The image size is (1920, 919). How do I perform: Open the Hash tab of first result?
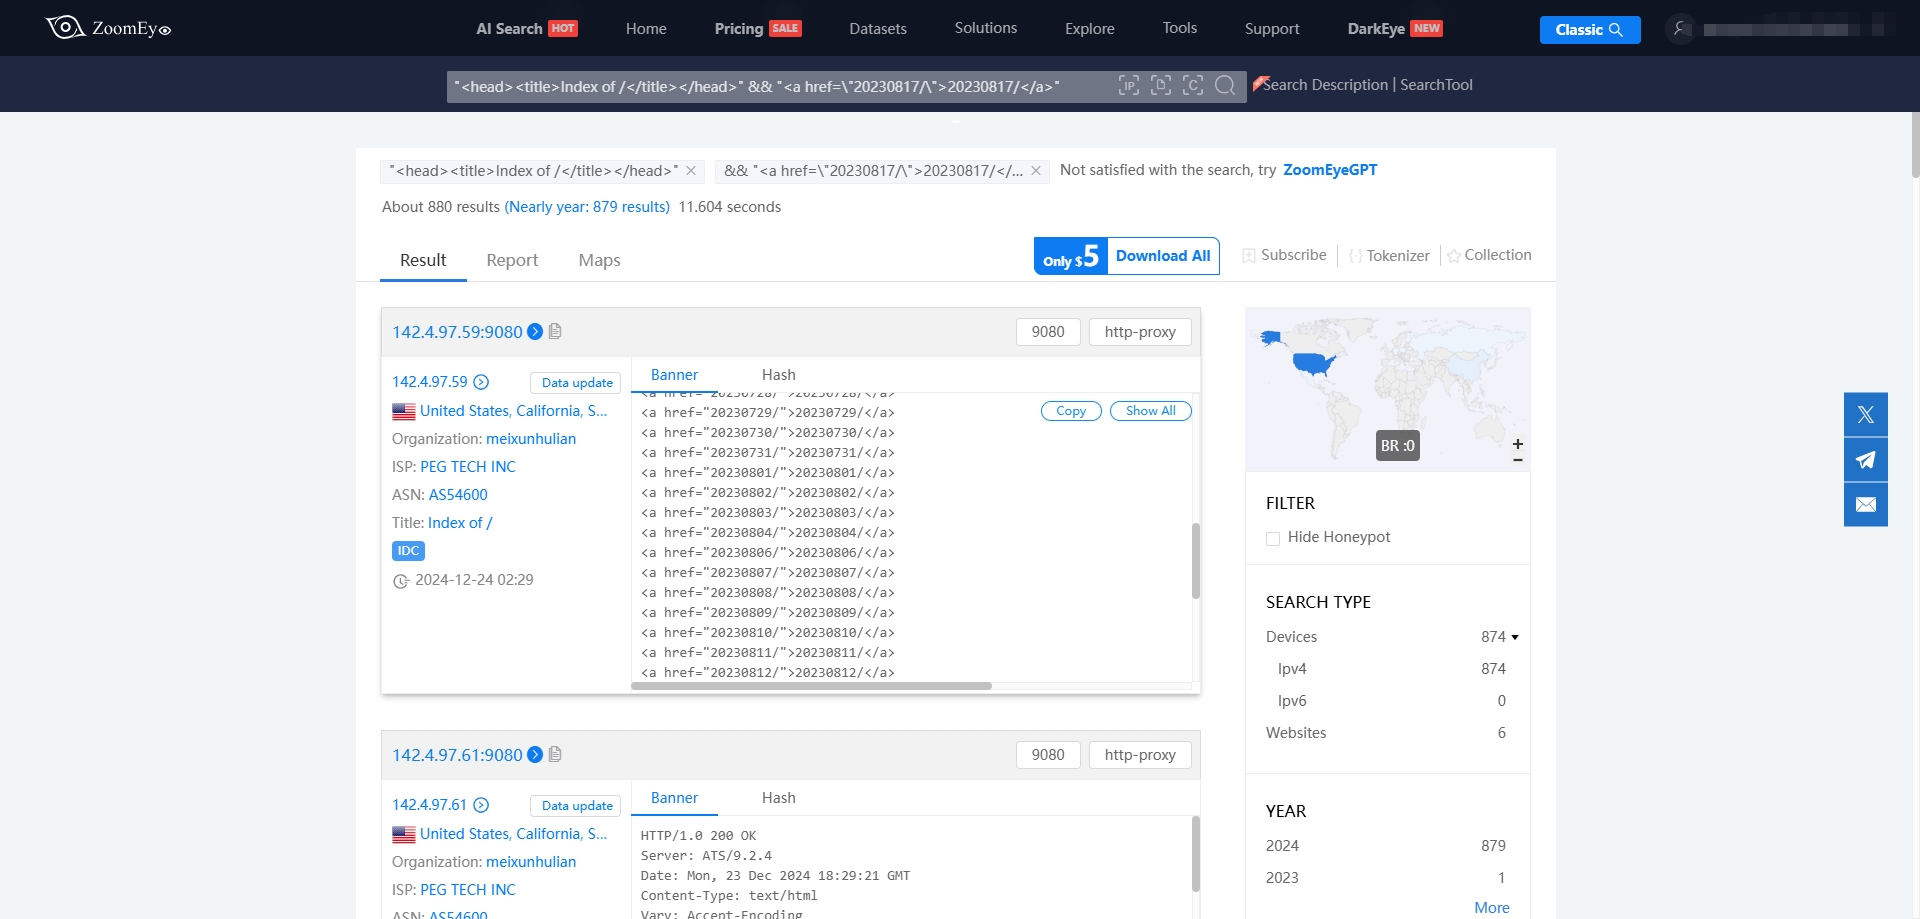[779, 375]
